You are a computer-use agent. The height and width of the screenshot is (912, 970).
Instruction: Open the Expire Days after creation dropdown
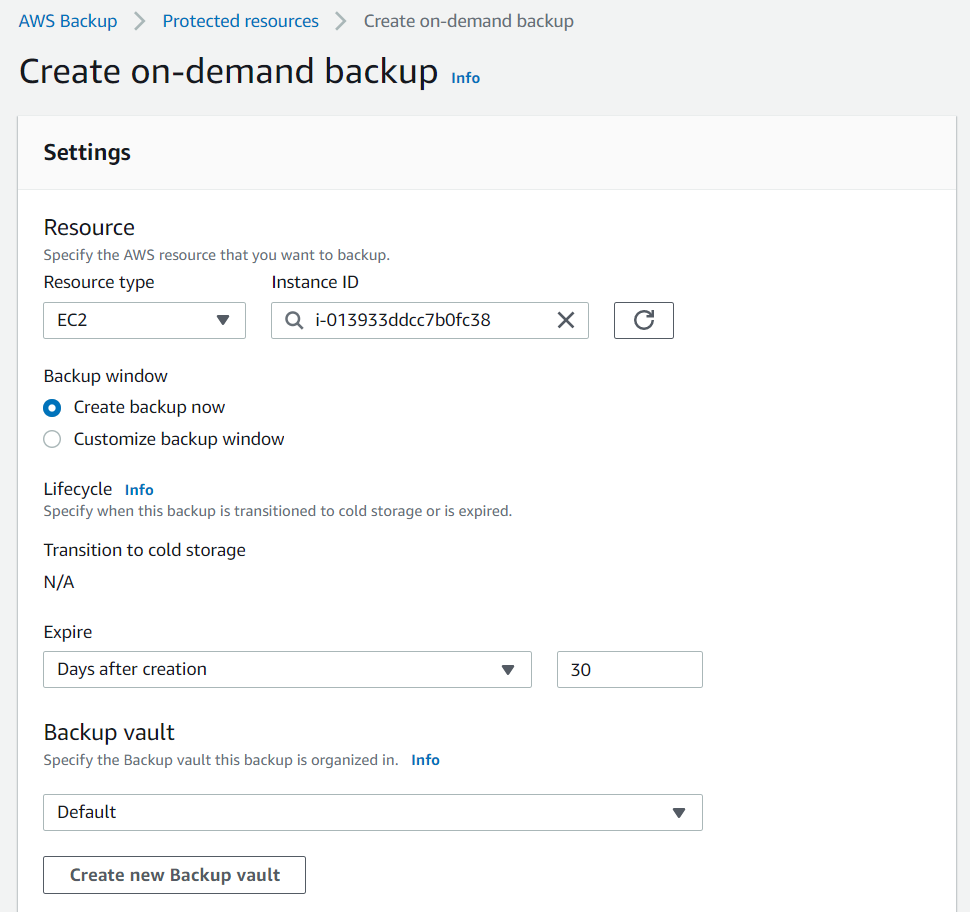point(287,669)
